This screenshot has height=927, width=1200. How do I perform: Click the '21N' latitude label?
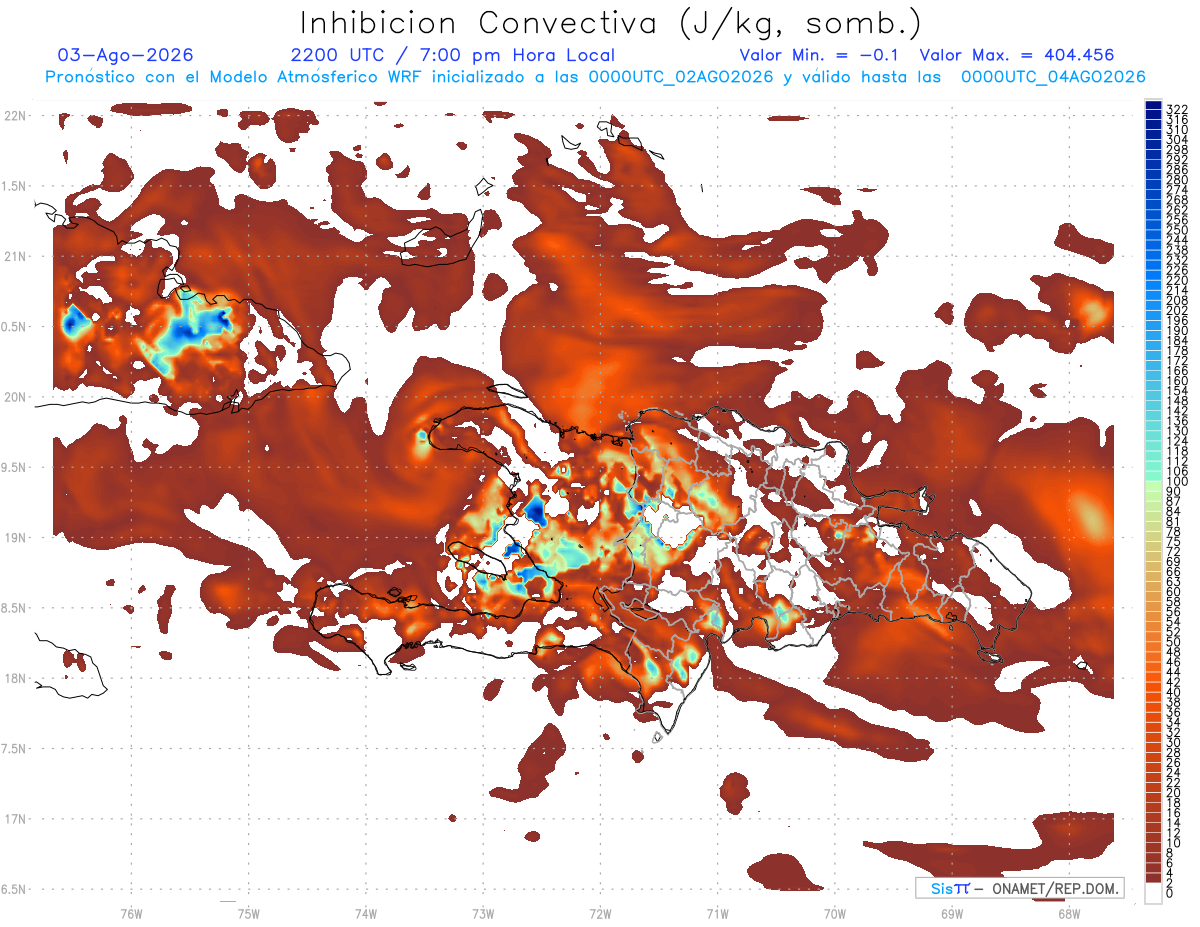17,256
